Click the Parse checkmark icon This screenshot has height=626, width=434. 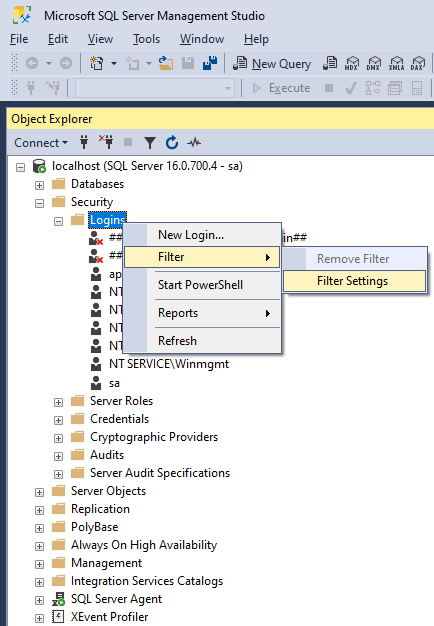(351, 88)
